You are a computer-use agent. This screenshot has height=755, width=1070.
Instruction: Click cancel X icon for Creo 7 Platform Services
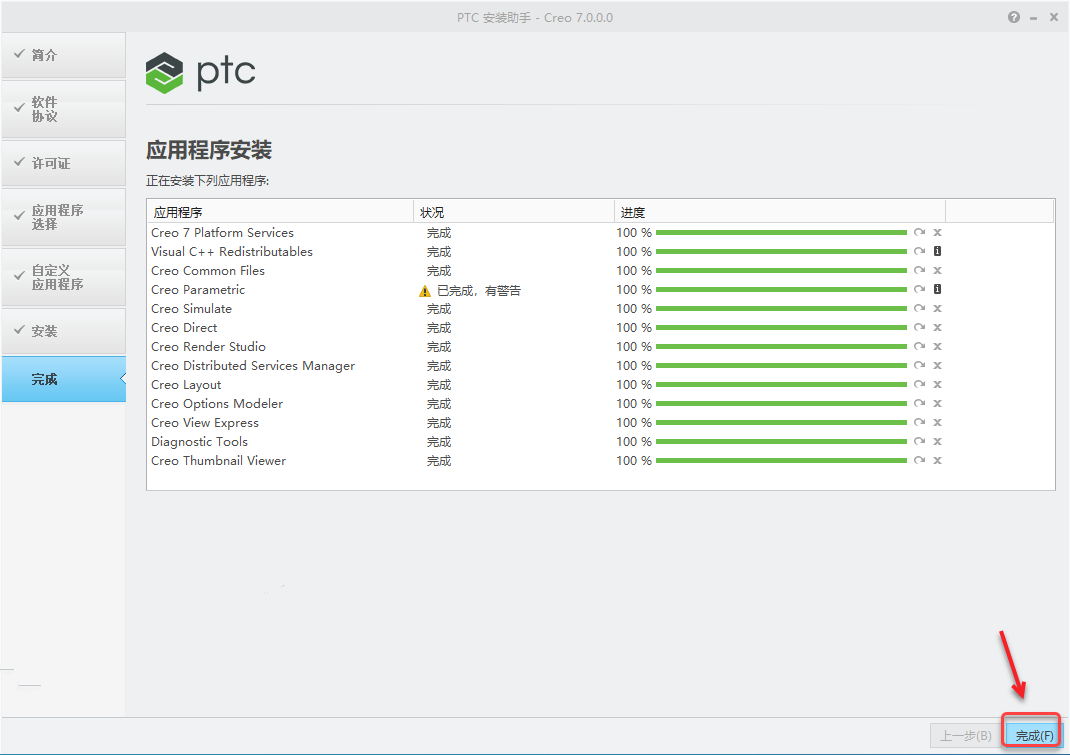pos(938,233)
